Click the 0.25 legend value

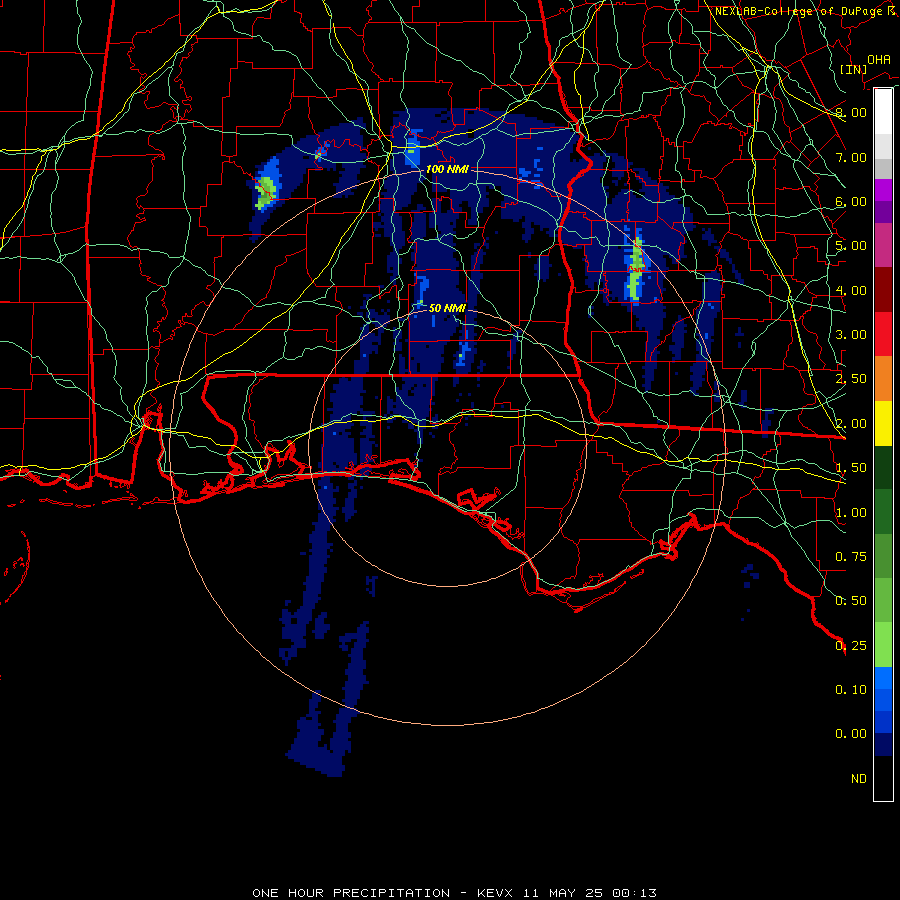(851, 646)
